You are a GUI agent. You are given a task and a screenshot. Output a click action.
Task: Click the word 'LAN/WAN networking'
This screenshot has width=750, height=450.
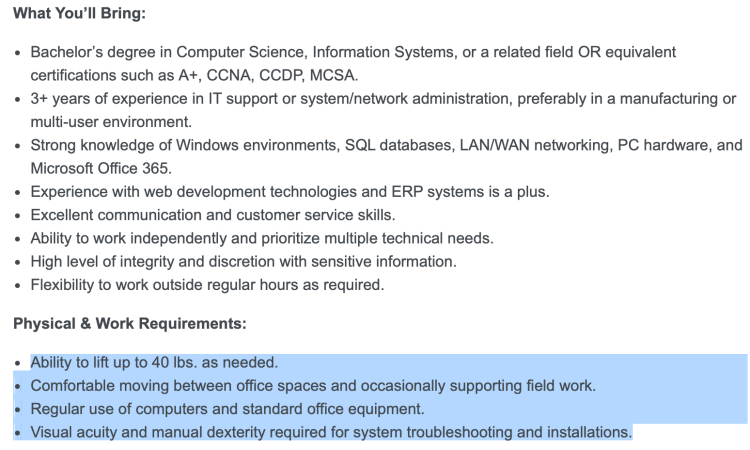pyautogui.click(x=536, y=145)
